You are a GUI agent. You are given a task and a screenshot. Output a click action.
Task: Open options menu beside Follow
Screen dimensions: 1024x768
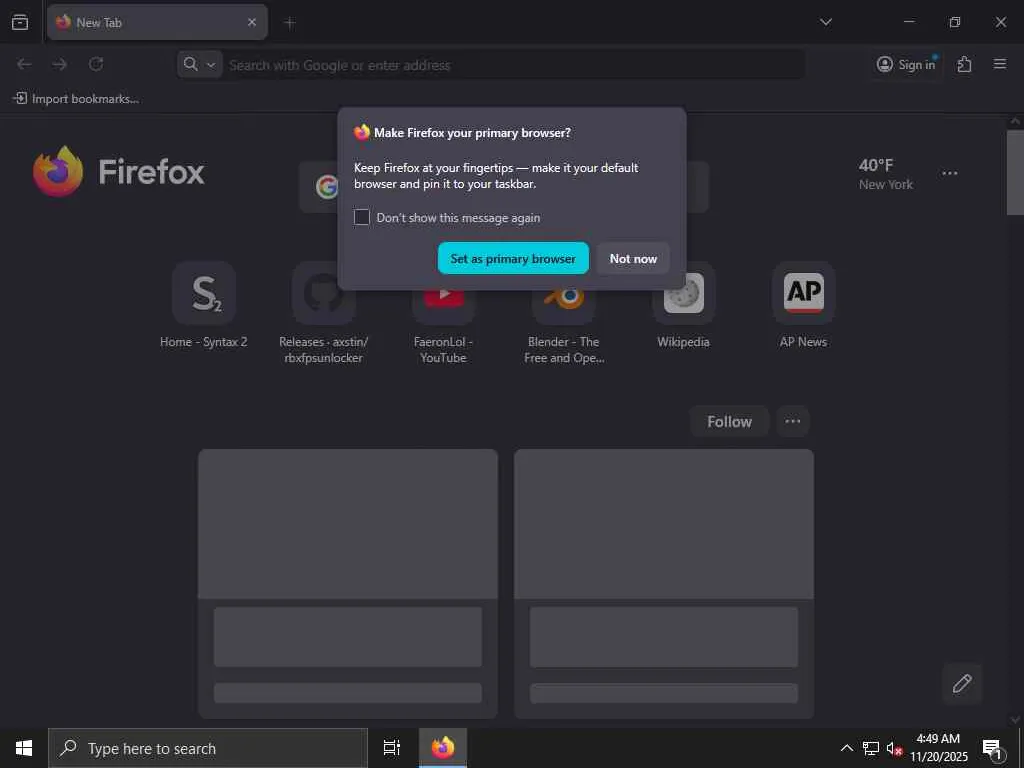(x=793, y=421)
